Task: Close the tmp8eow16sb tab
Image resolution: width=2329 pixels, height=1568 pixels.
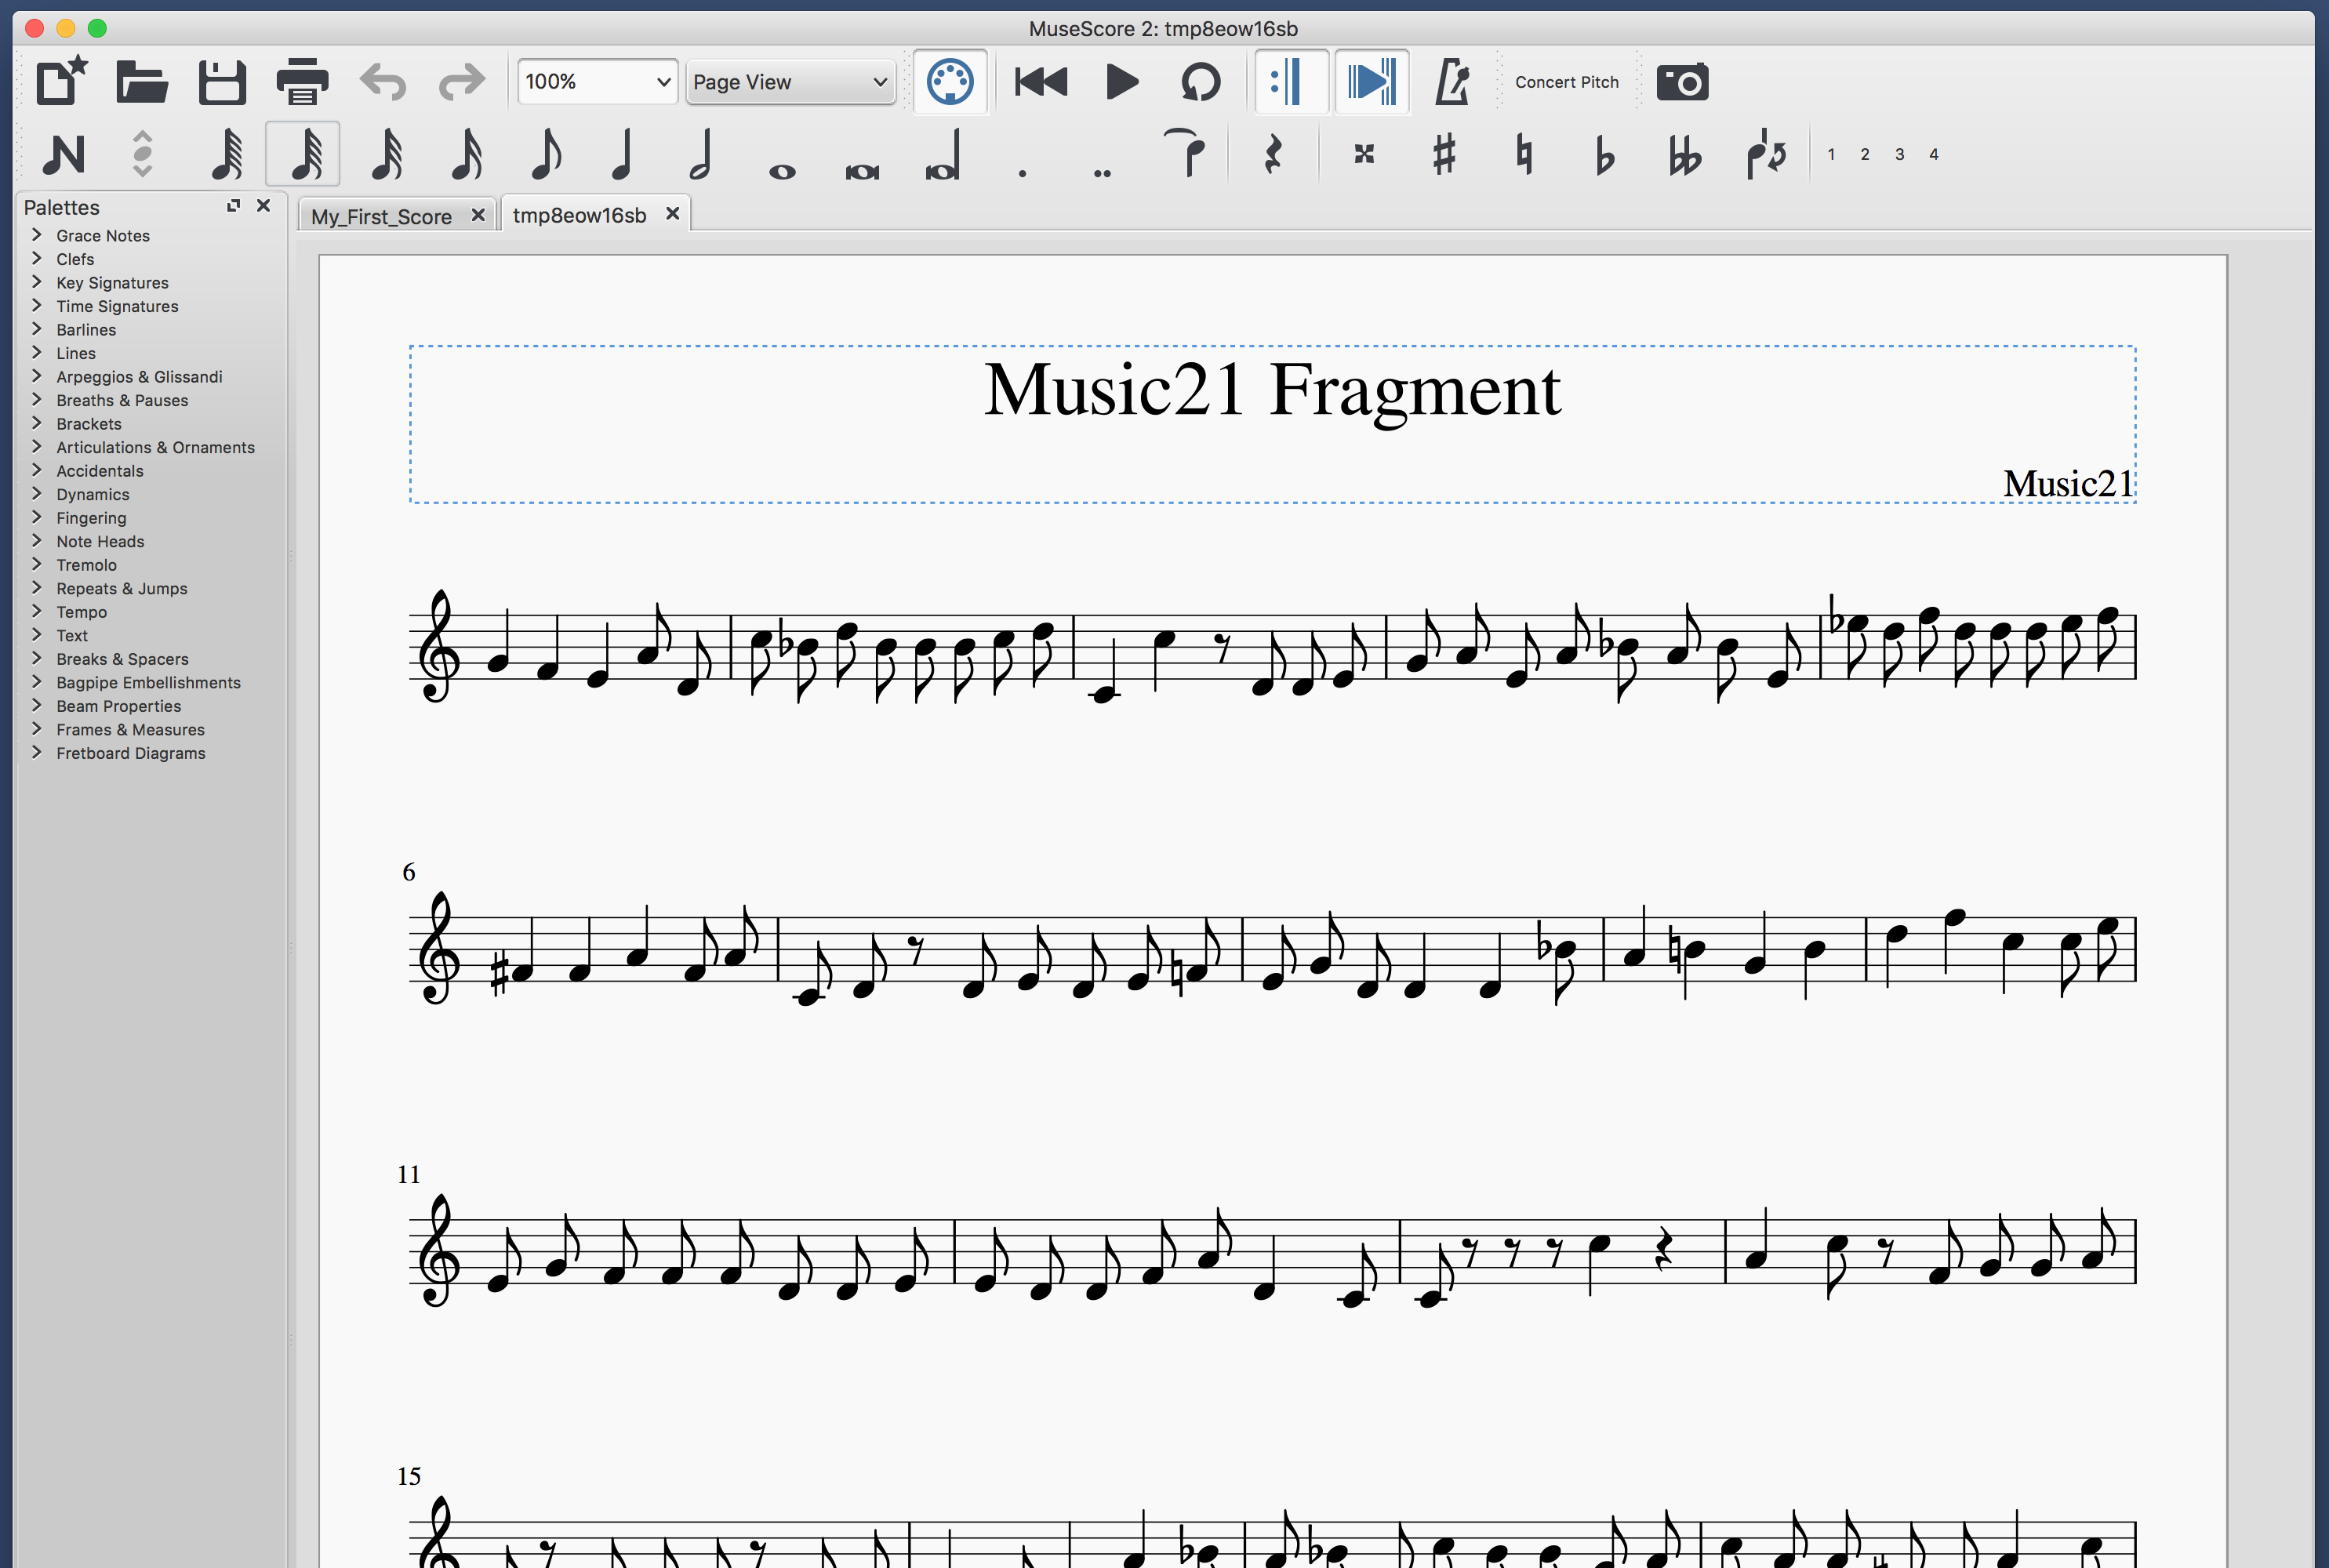Action: (673, 214)
